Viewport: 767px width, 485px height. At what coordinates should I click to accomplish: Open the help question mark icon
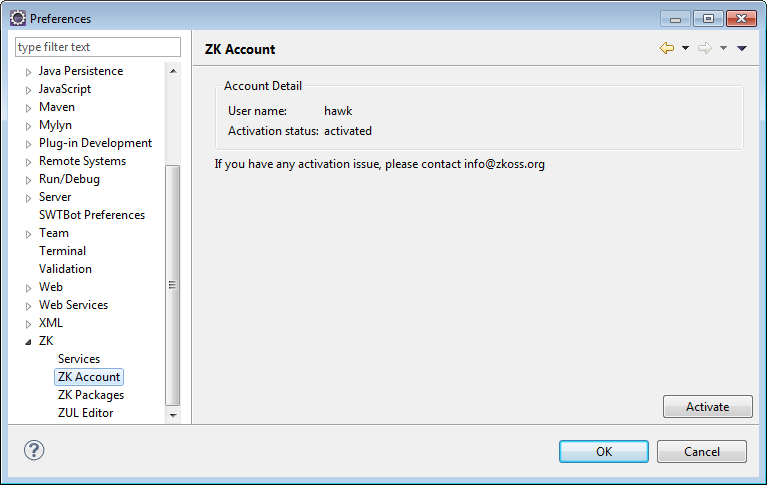tap(34, 450)
